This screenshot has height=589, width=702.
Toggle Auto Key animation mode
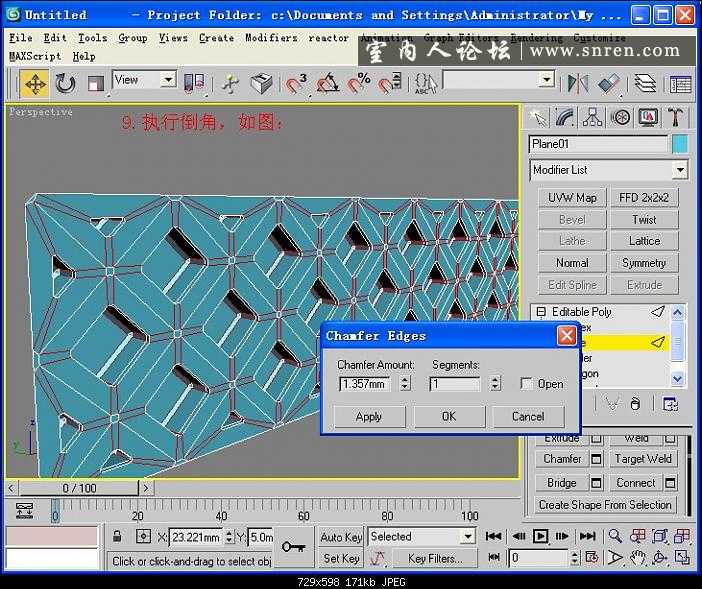coord(341,537)
